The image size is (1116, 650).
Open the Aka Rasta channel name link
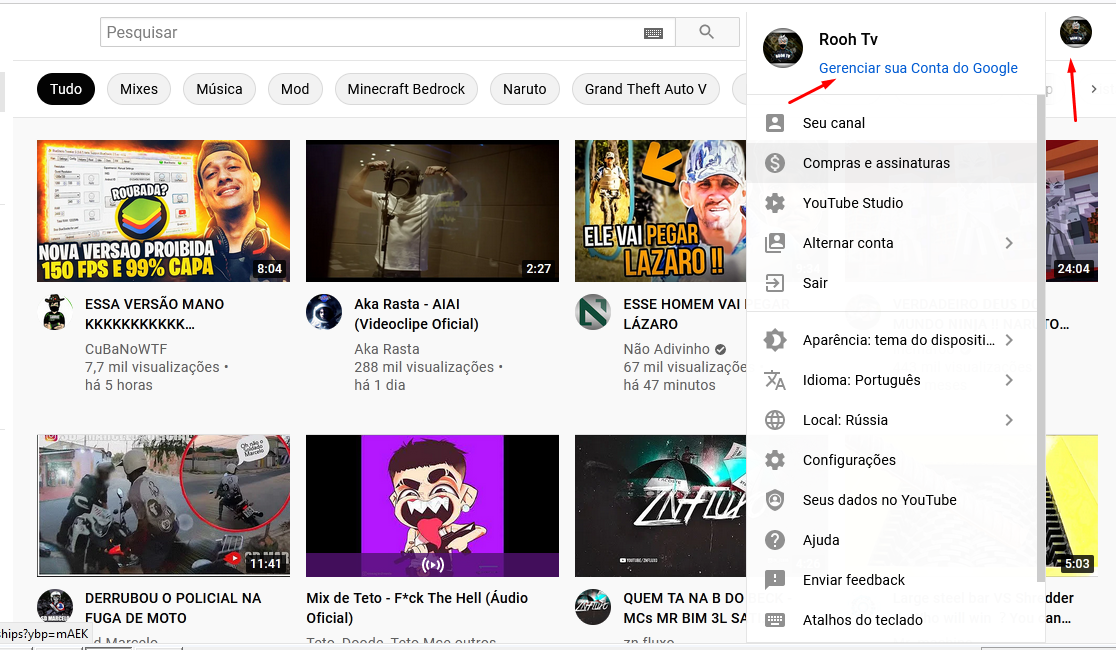coord(386,349)
